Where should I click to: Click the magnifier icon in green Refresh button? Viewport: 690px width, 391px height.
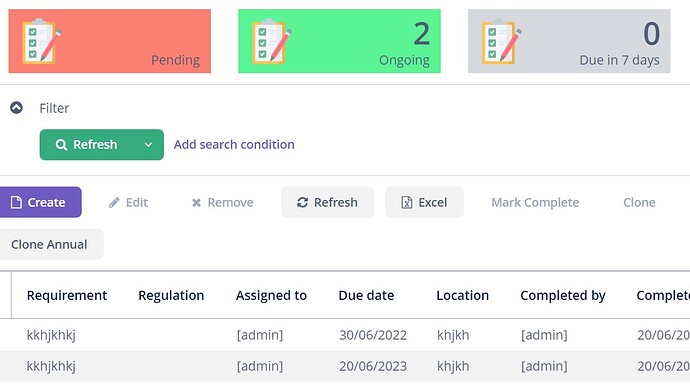[61, 145]
